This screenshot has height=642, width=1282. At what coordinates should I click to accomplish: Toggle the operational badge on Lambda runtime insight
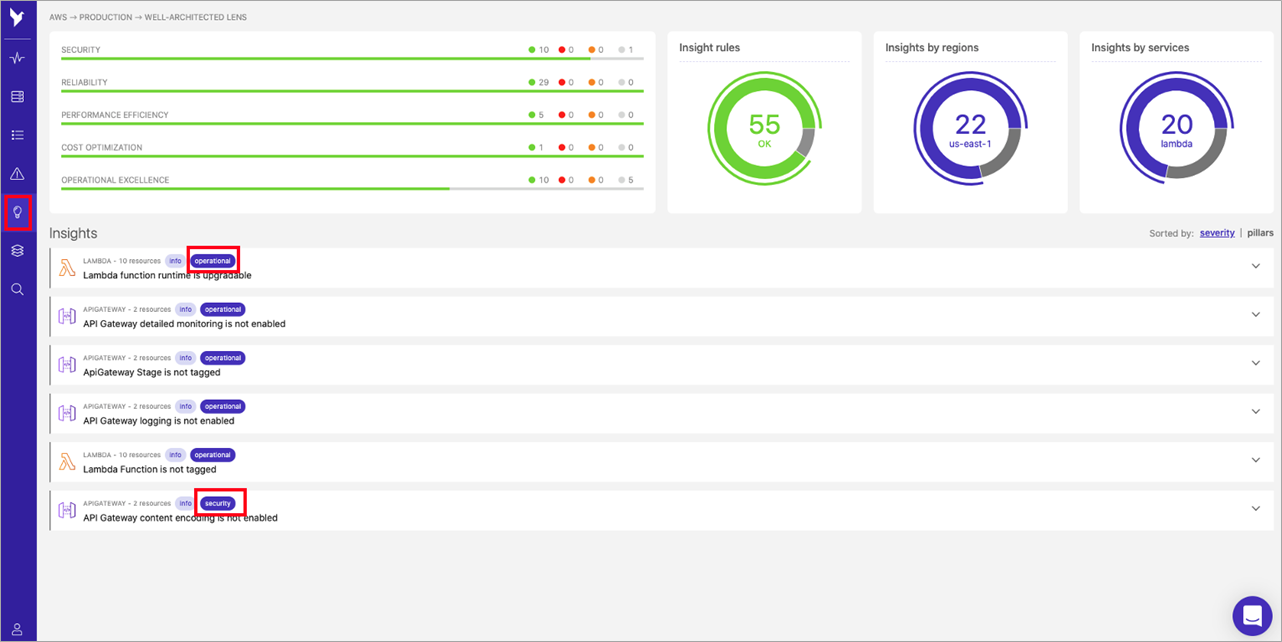[x=212, y=260]
